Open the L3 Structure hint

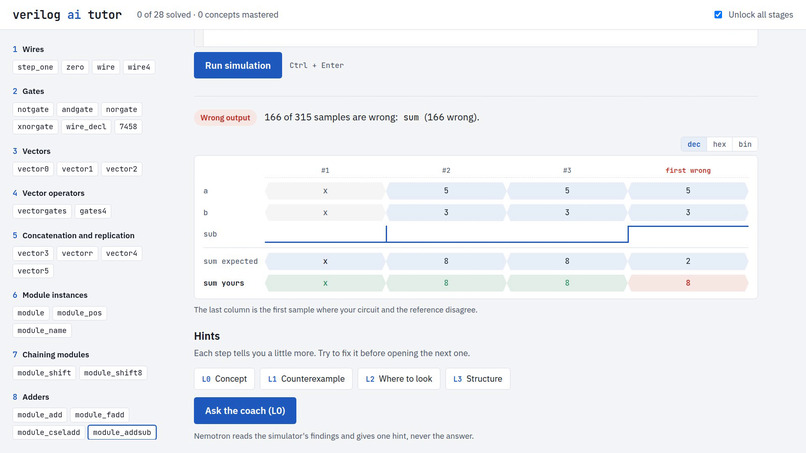coord(478,379)
